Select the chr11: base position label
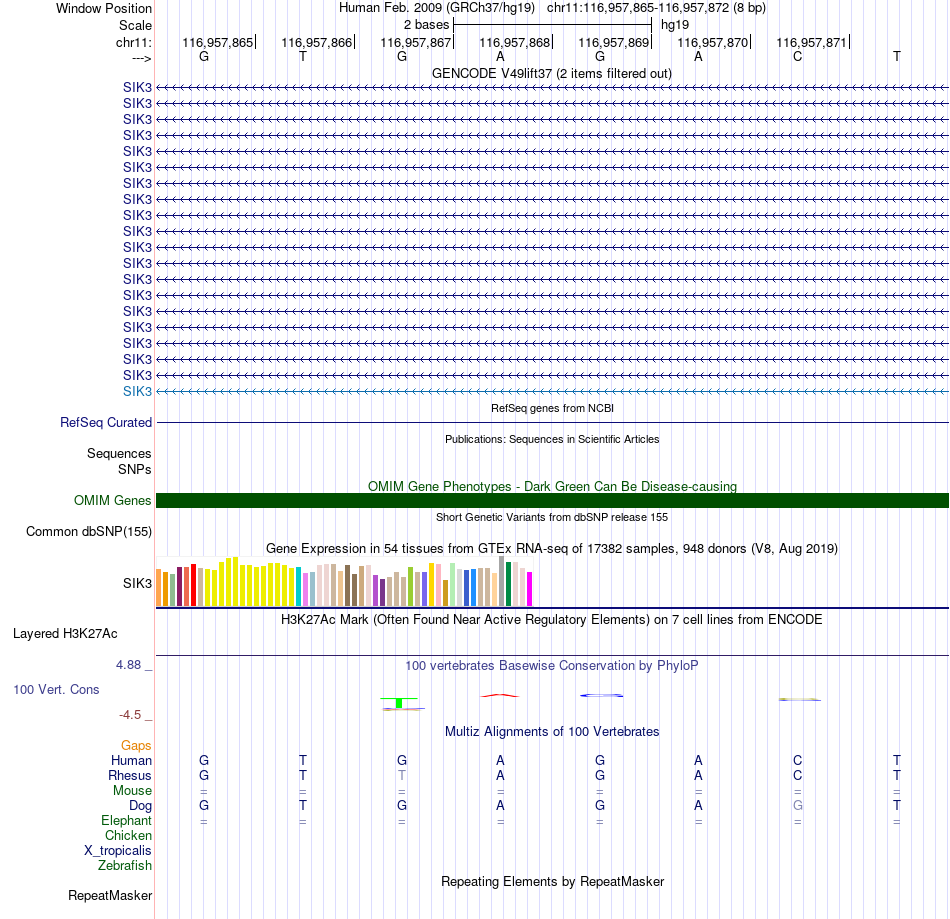950x919 pixels. coord(134,42)
